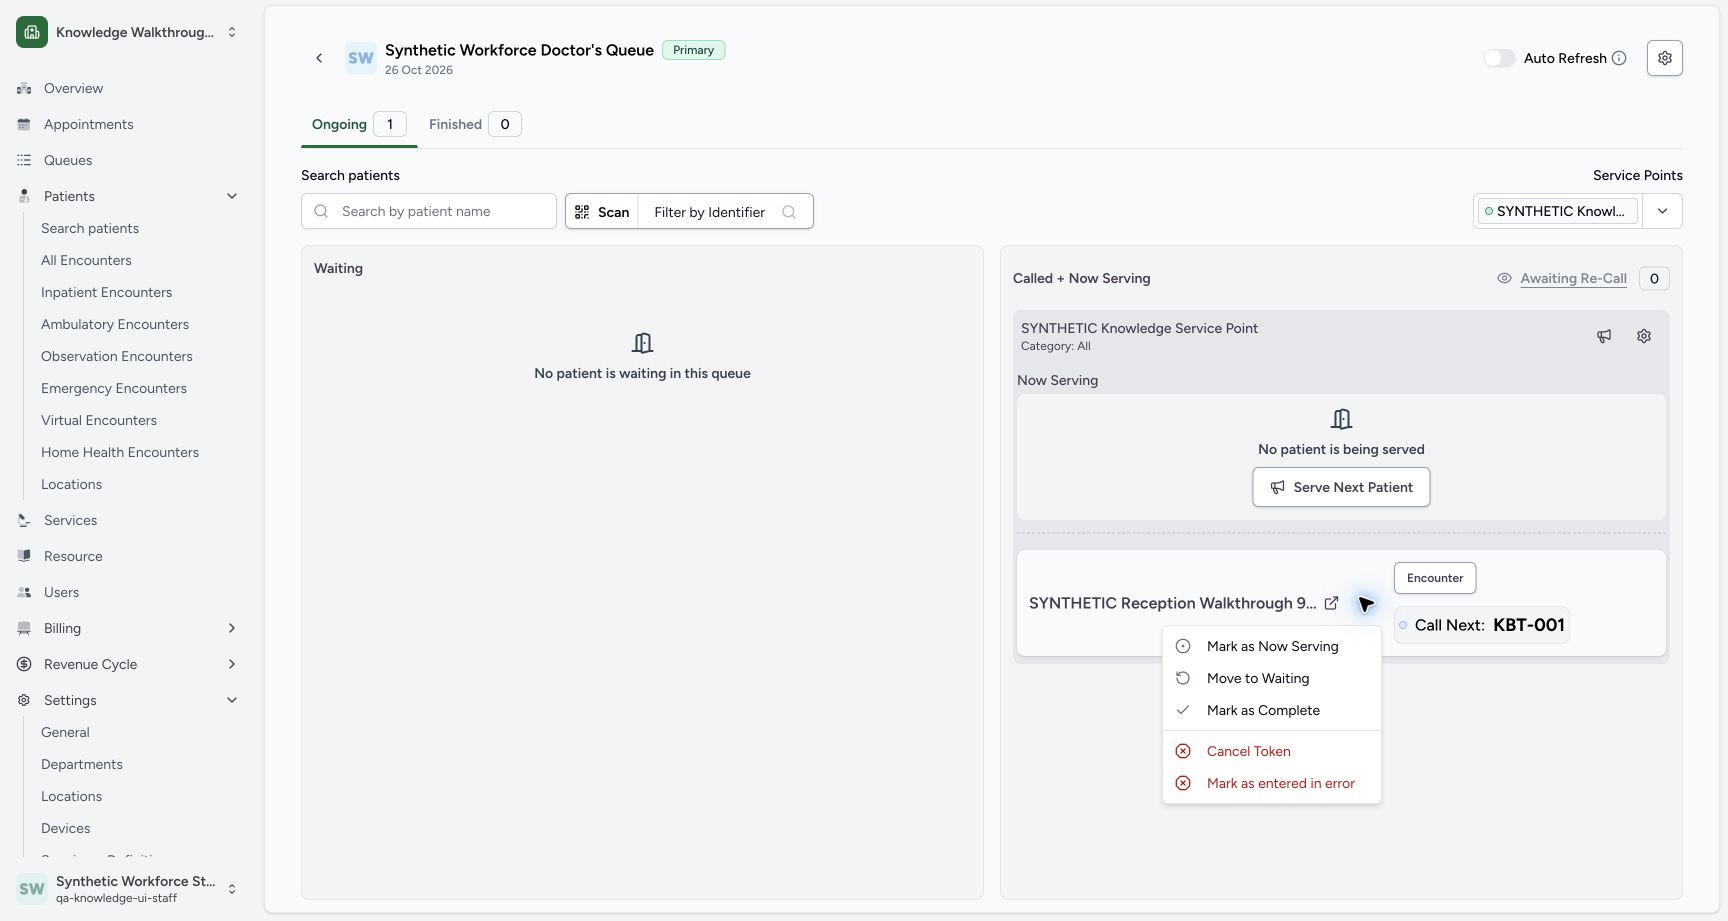Click the Resource sidebar icon

[24, 556]
